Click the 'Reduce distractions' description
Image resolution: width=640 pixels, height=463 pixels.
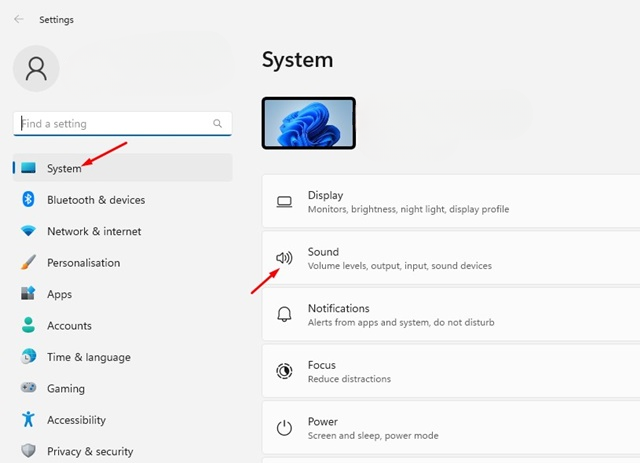pyautogui.click(x=349, y=379)
